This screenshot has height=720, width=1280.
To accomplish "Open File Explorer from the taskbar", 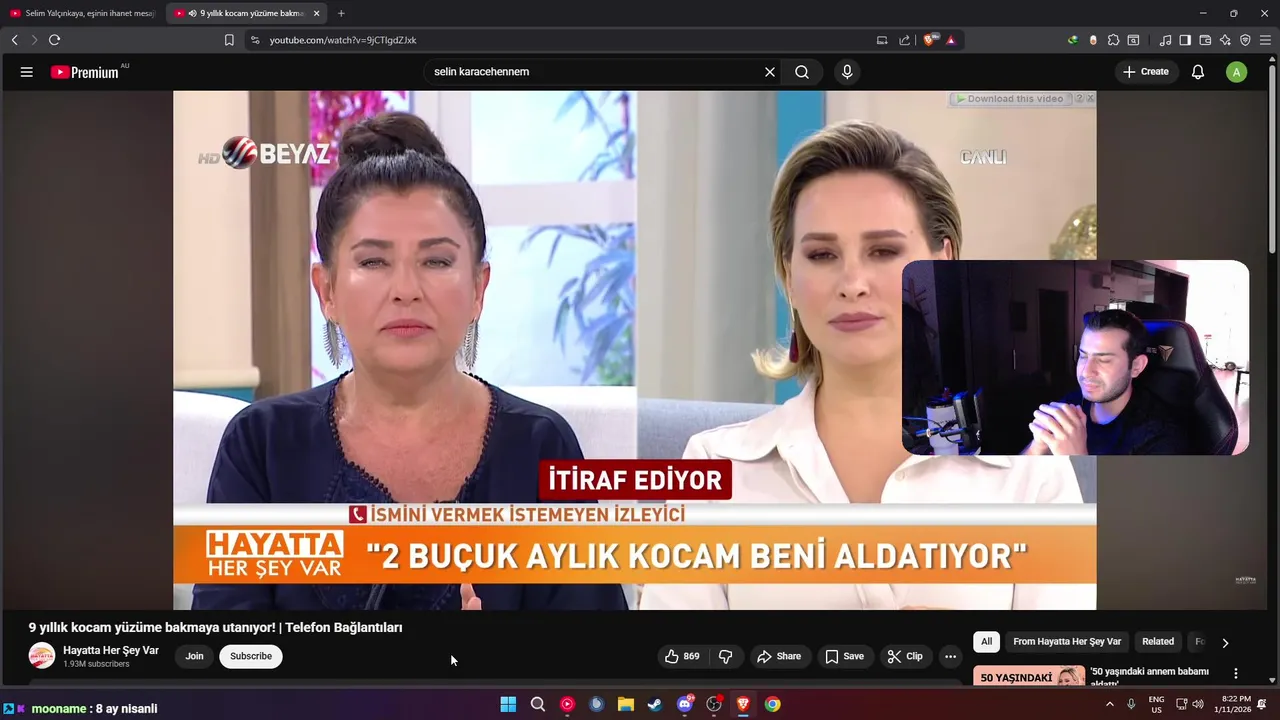I will coord(626,705).
